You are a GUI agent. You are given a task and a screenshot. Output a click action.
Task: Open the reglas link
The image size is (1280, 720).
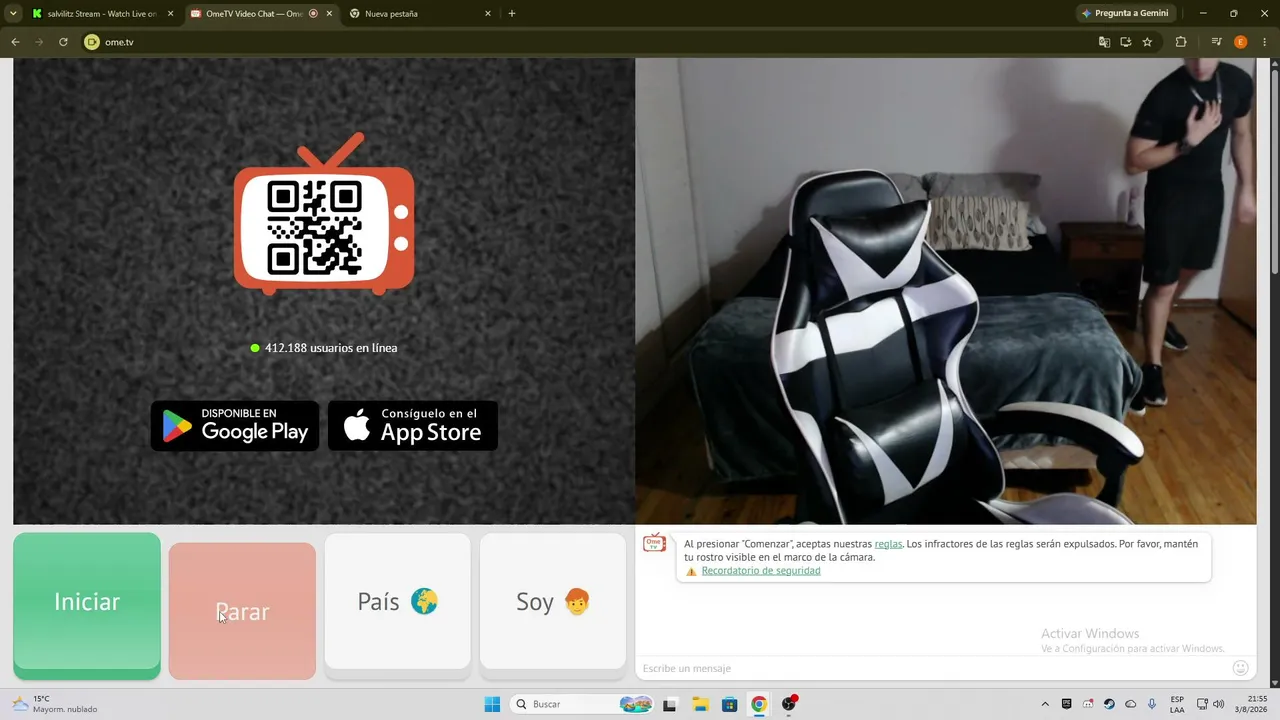[x=888, y=544]
